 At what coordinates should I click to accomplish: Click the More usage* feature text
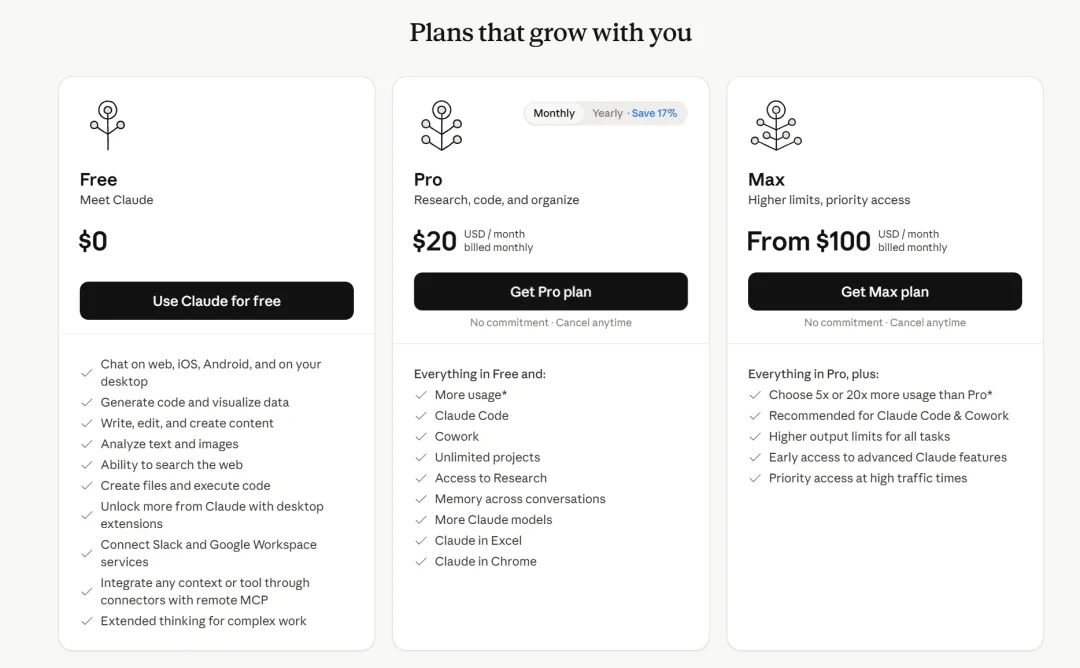coord(470,395)
